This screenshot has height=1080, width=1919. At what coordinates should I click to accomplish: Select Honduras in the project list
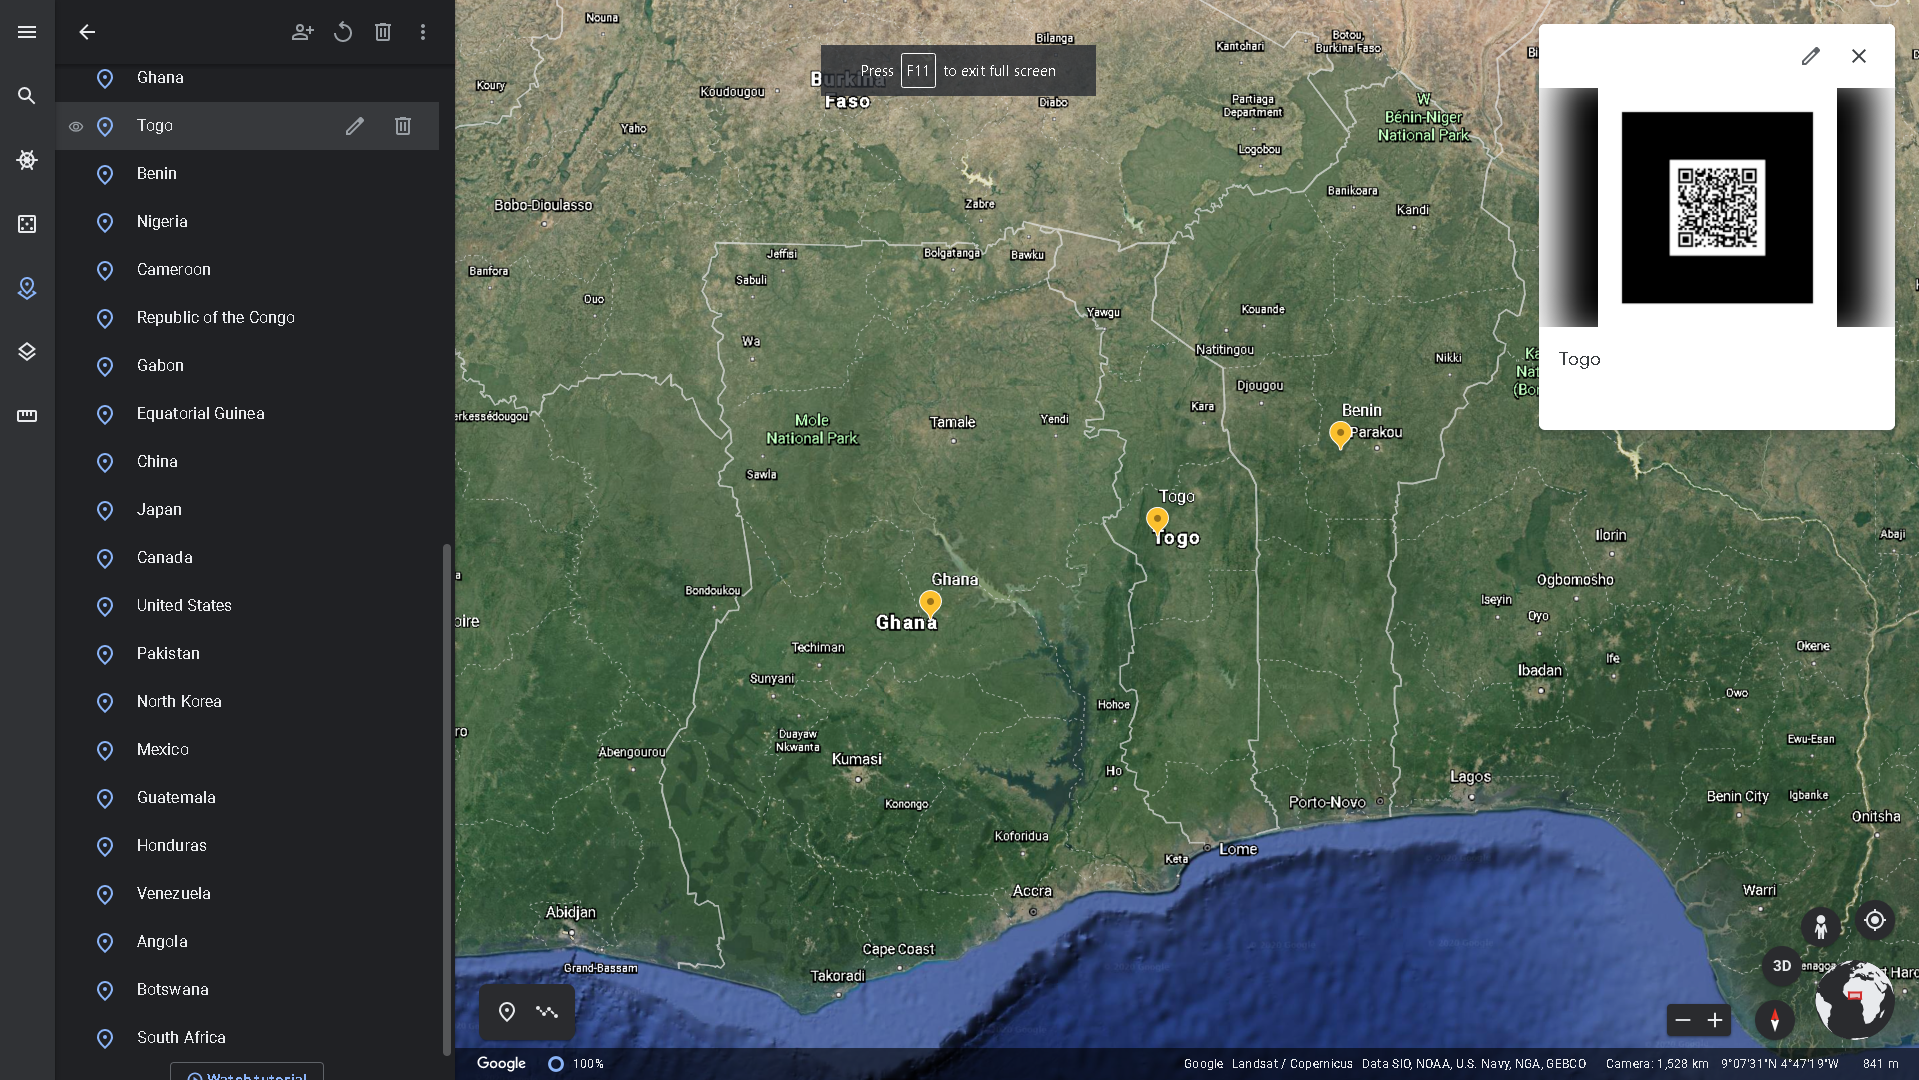pyautogui.click(x=247, y=846)
